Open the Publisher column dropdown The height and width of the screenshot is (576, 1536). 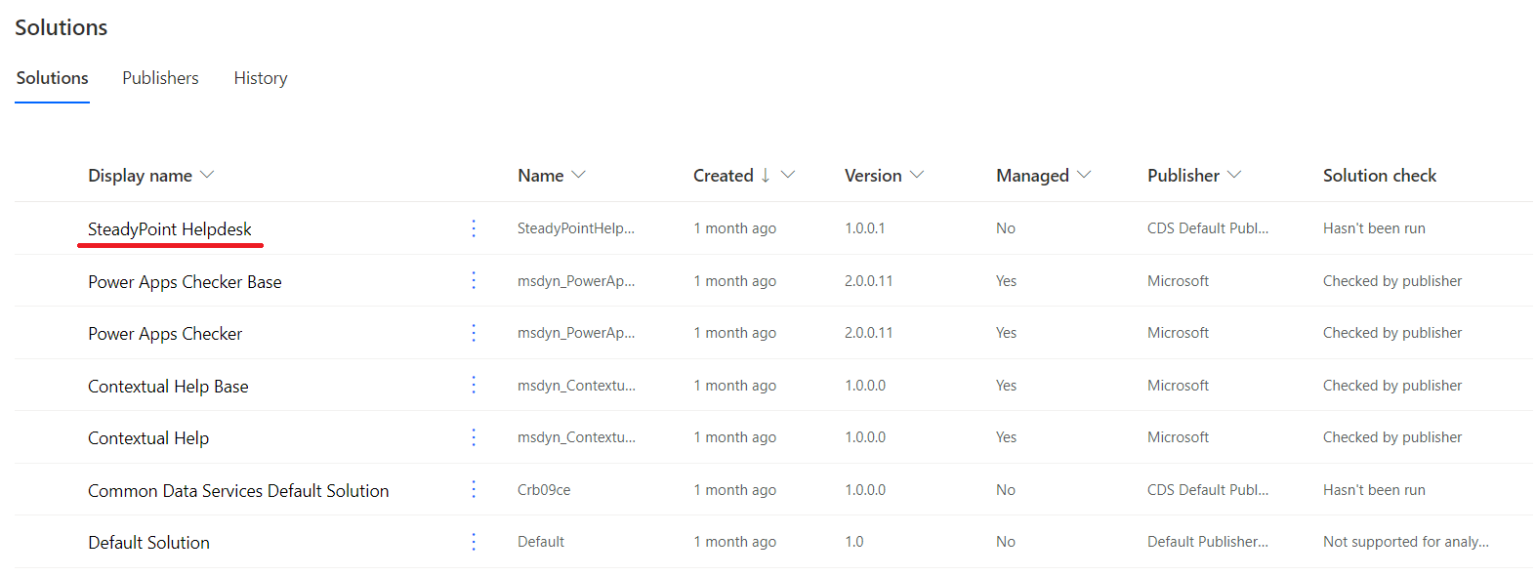pyautogui.click(x=1235, y=175)
